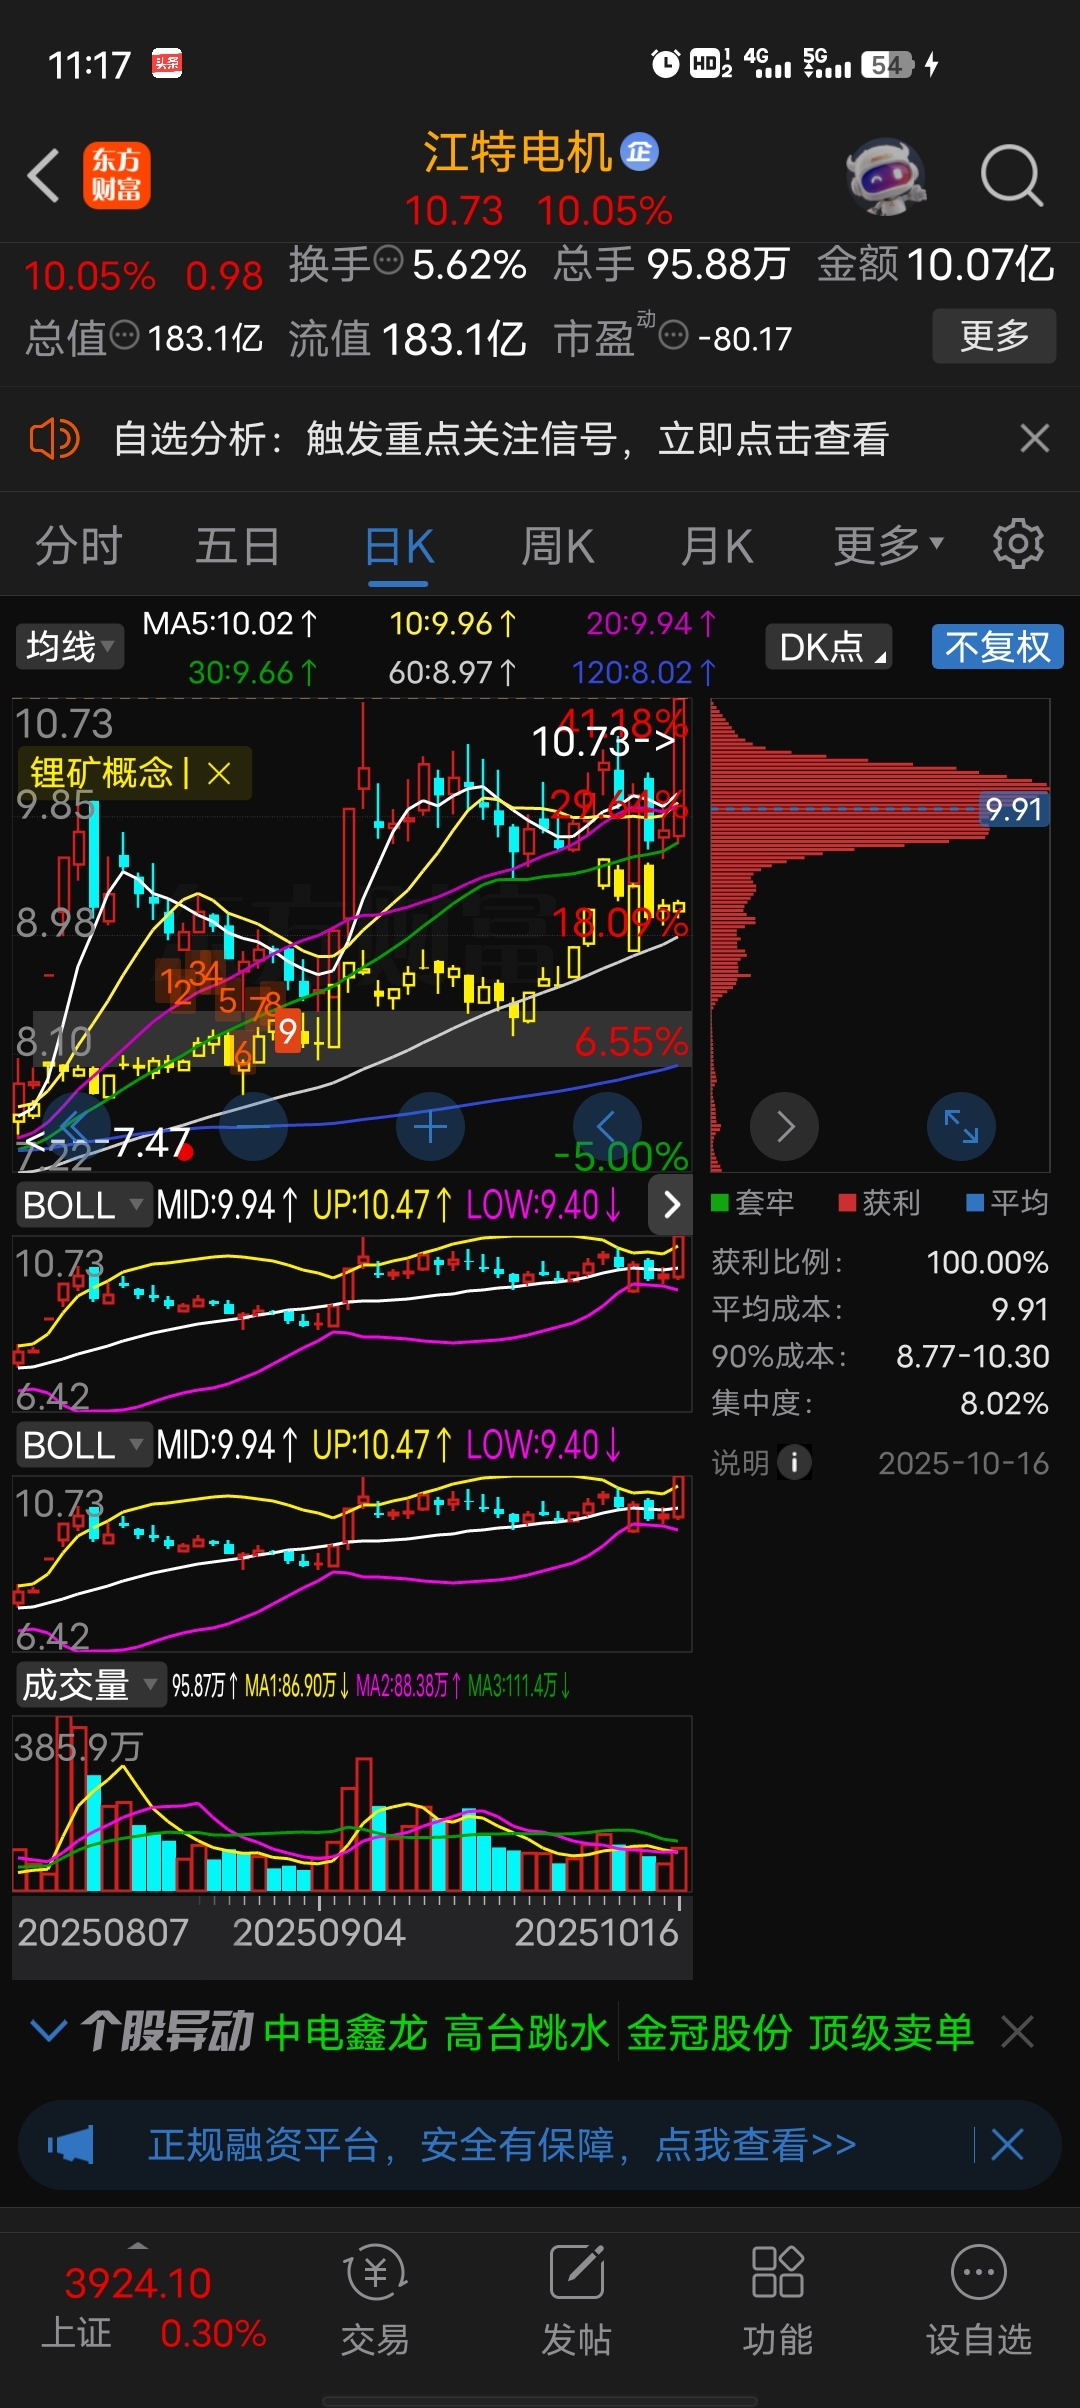Screen dimensions: 1080x2408
Task: Tap the speaker icon for 自选分析
Action: coord(54,439)
